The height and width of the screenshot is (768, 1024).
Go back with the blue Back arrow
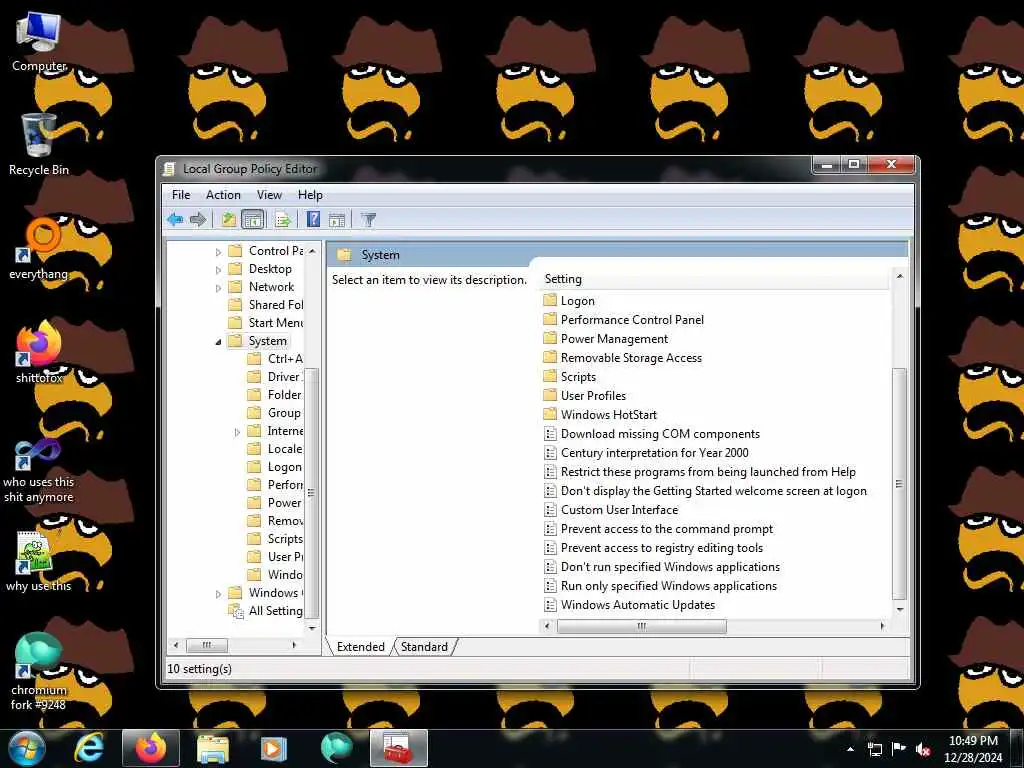pyautogui.click(x=174, y=219)
